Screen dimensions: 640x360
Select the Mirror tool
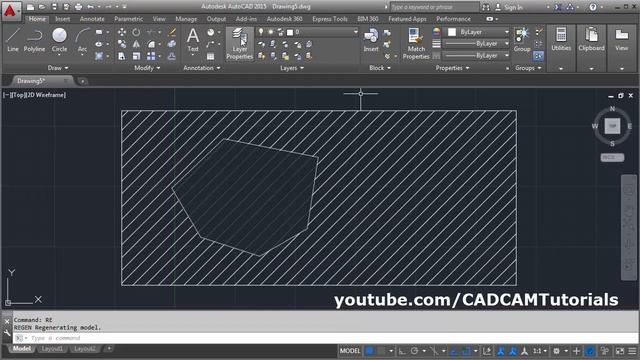(x=136, y=44)
